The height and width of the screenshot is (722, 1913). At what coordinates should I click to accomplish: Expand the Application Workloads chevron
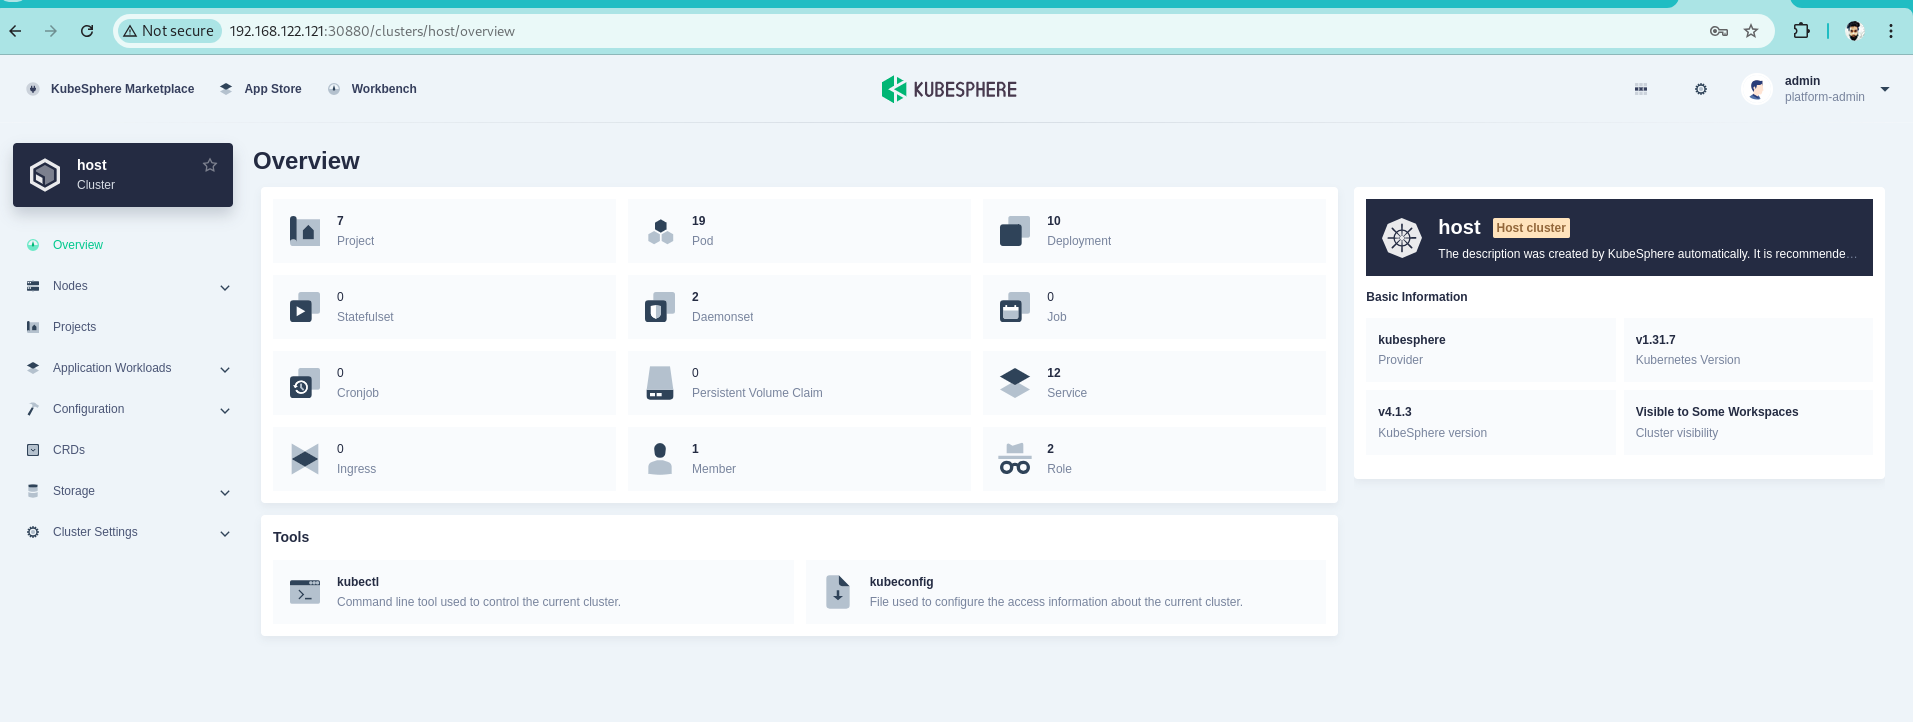(x=225, y=369)
